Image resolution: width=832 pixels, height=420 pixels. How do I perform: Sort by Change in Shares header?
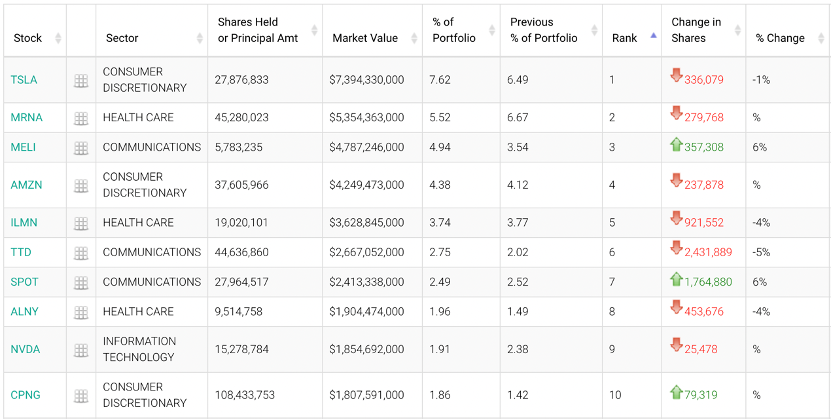[x=696, y=30]
